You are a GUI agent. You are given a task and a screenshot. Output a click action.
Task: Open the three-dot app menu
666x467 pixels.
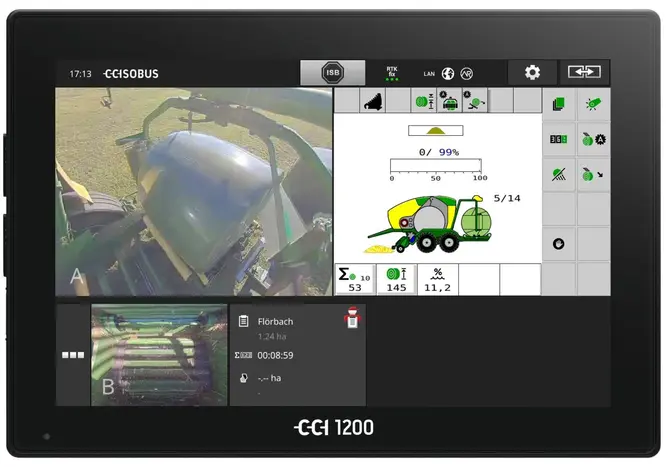click(72, 355)
